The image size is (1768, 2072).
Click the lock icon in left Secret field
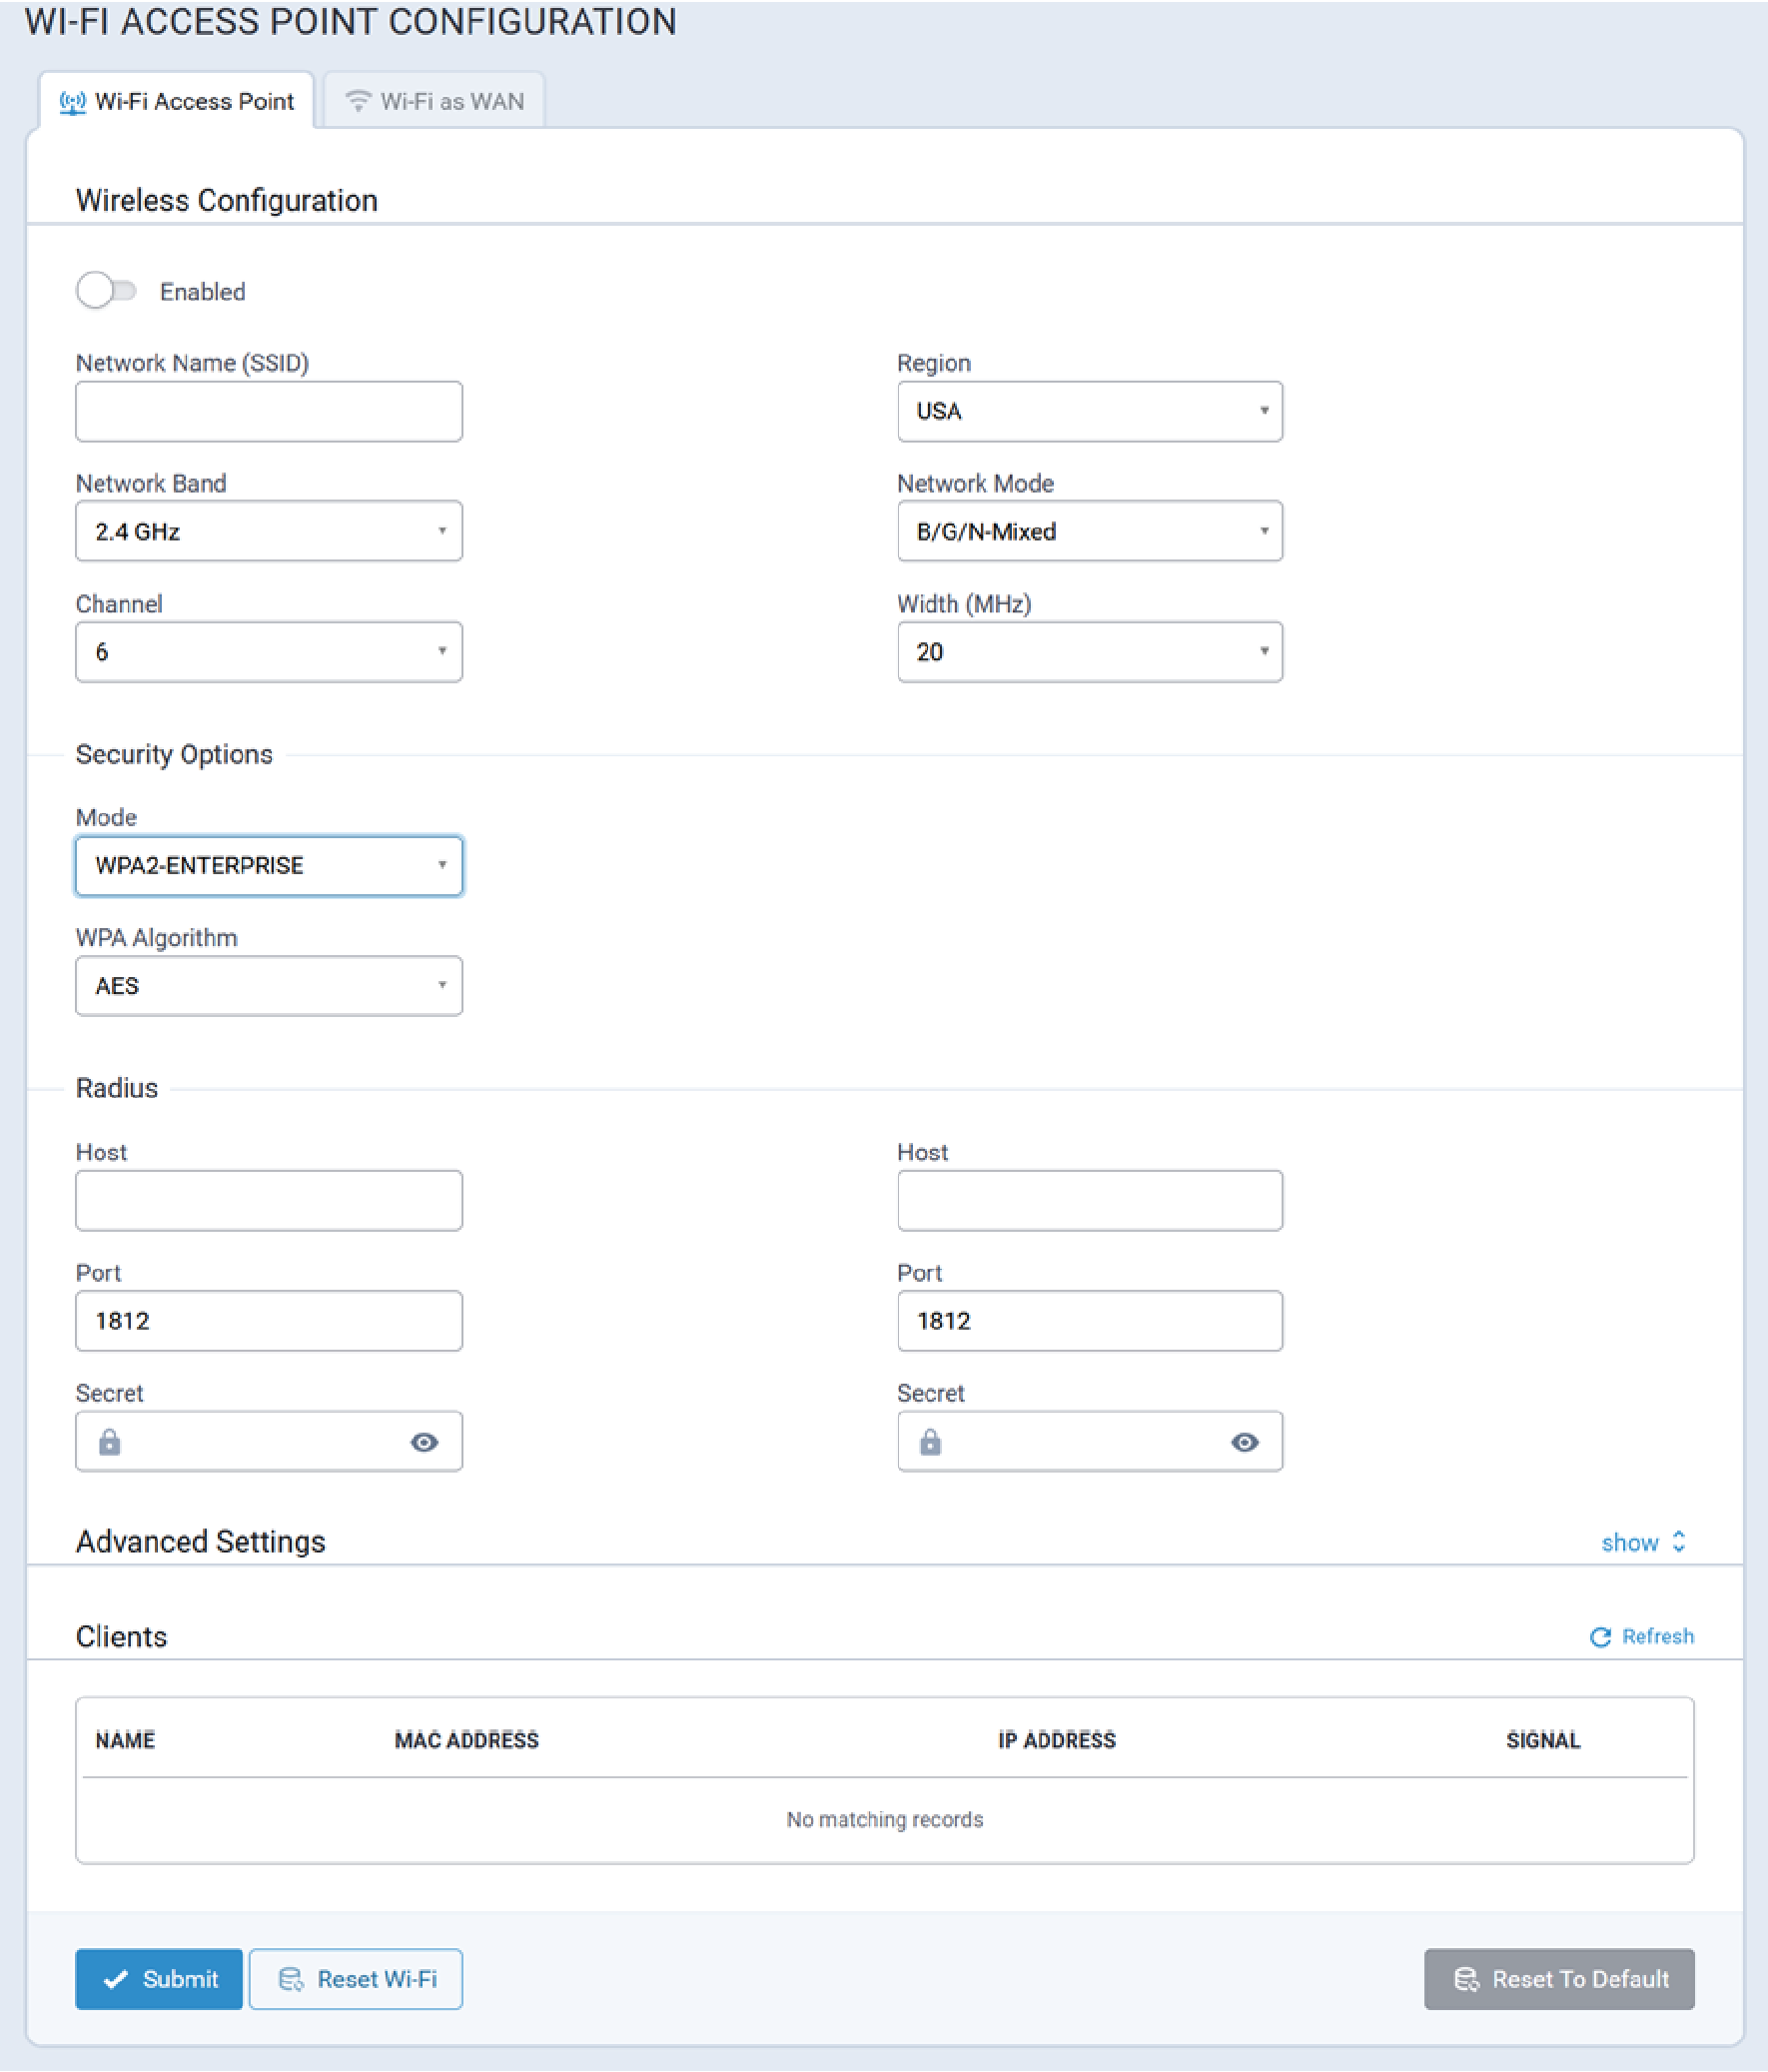pos(110,1442)
